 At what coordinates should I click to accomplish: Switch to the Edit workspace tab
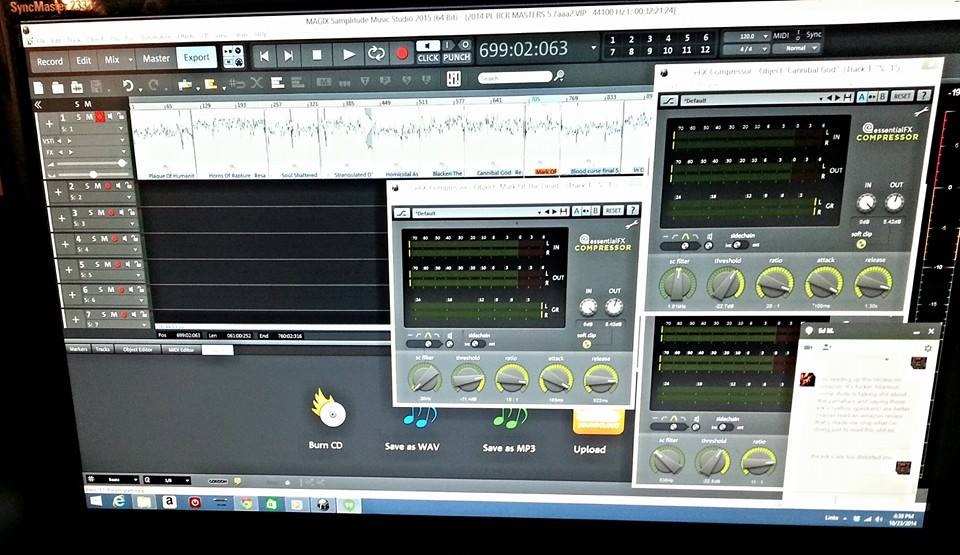pyautogui.click(x=83, y=60)
